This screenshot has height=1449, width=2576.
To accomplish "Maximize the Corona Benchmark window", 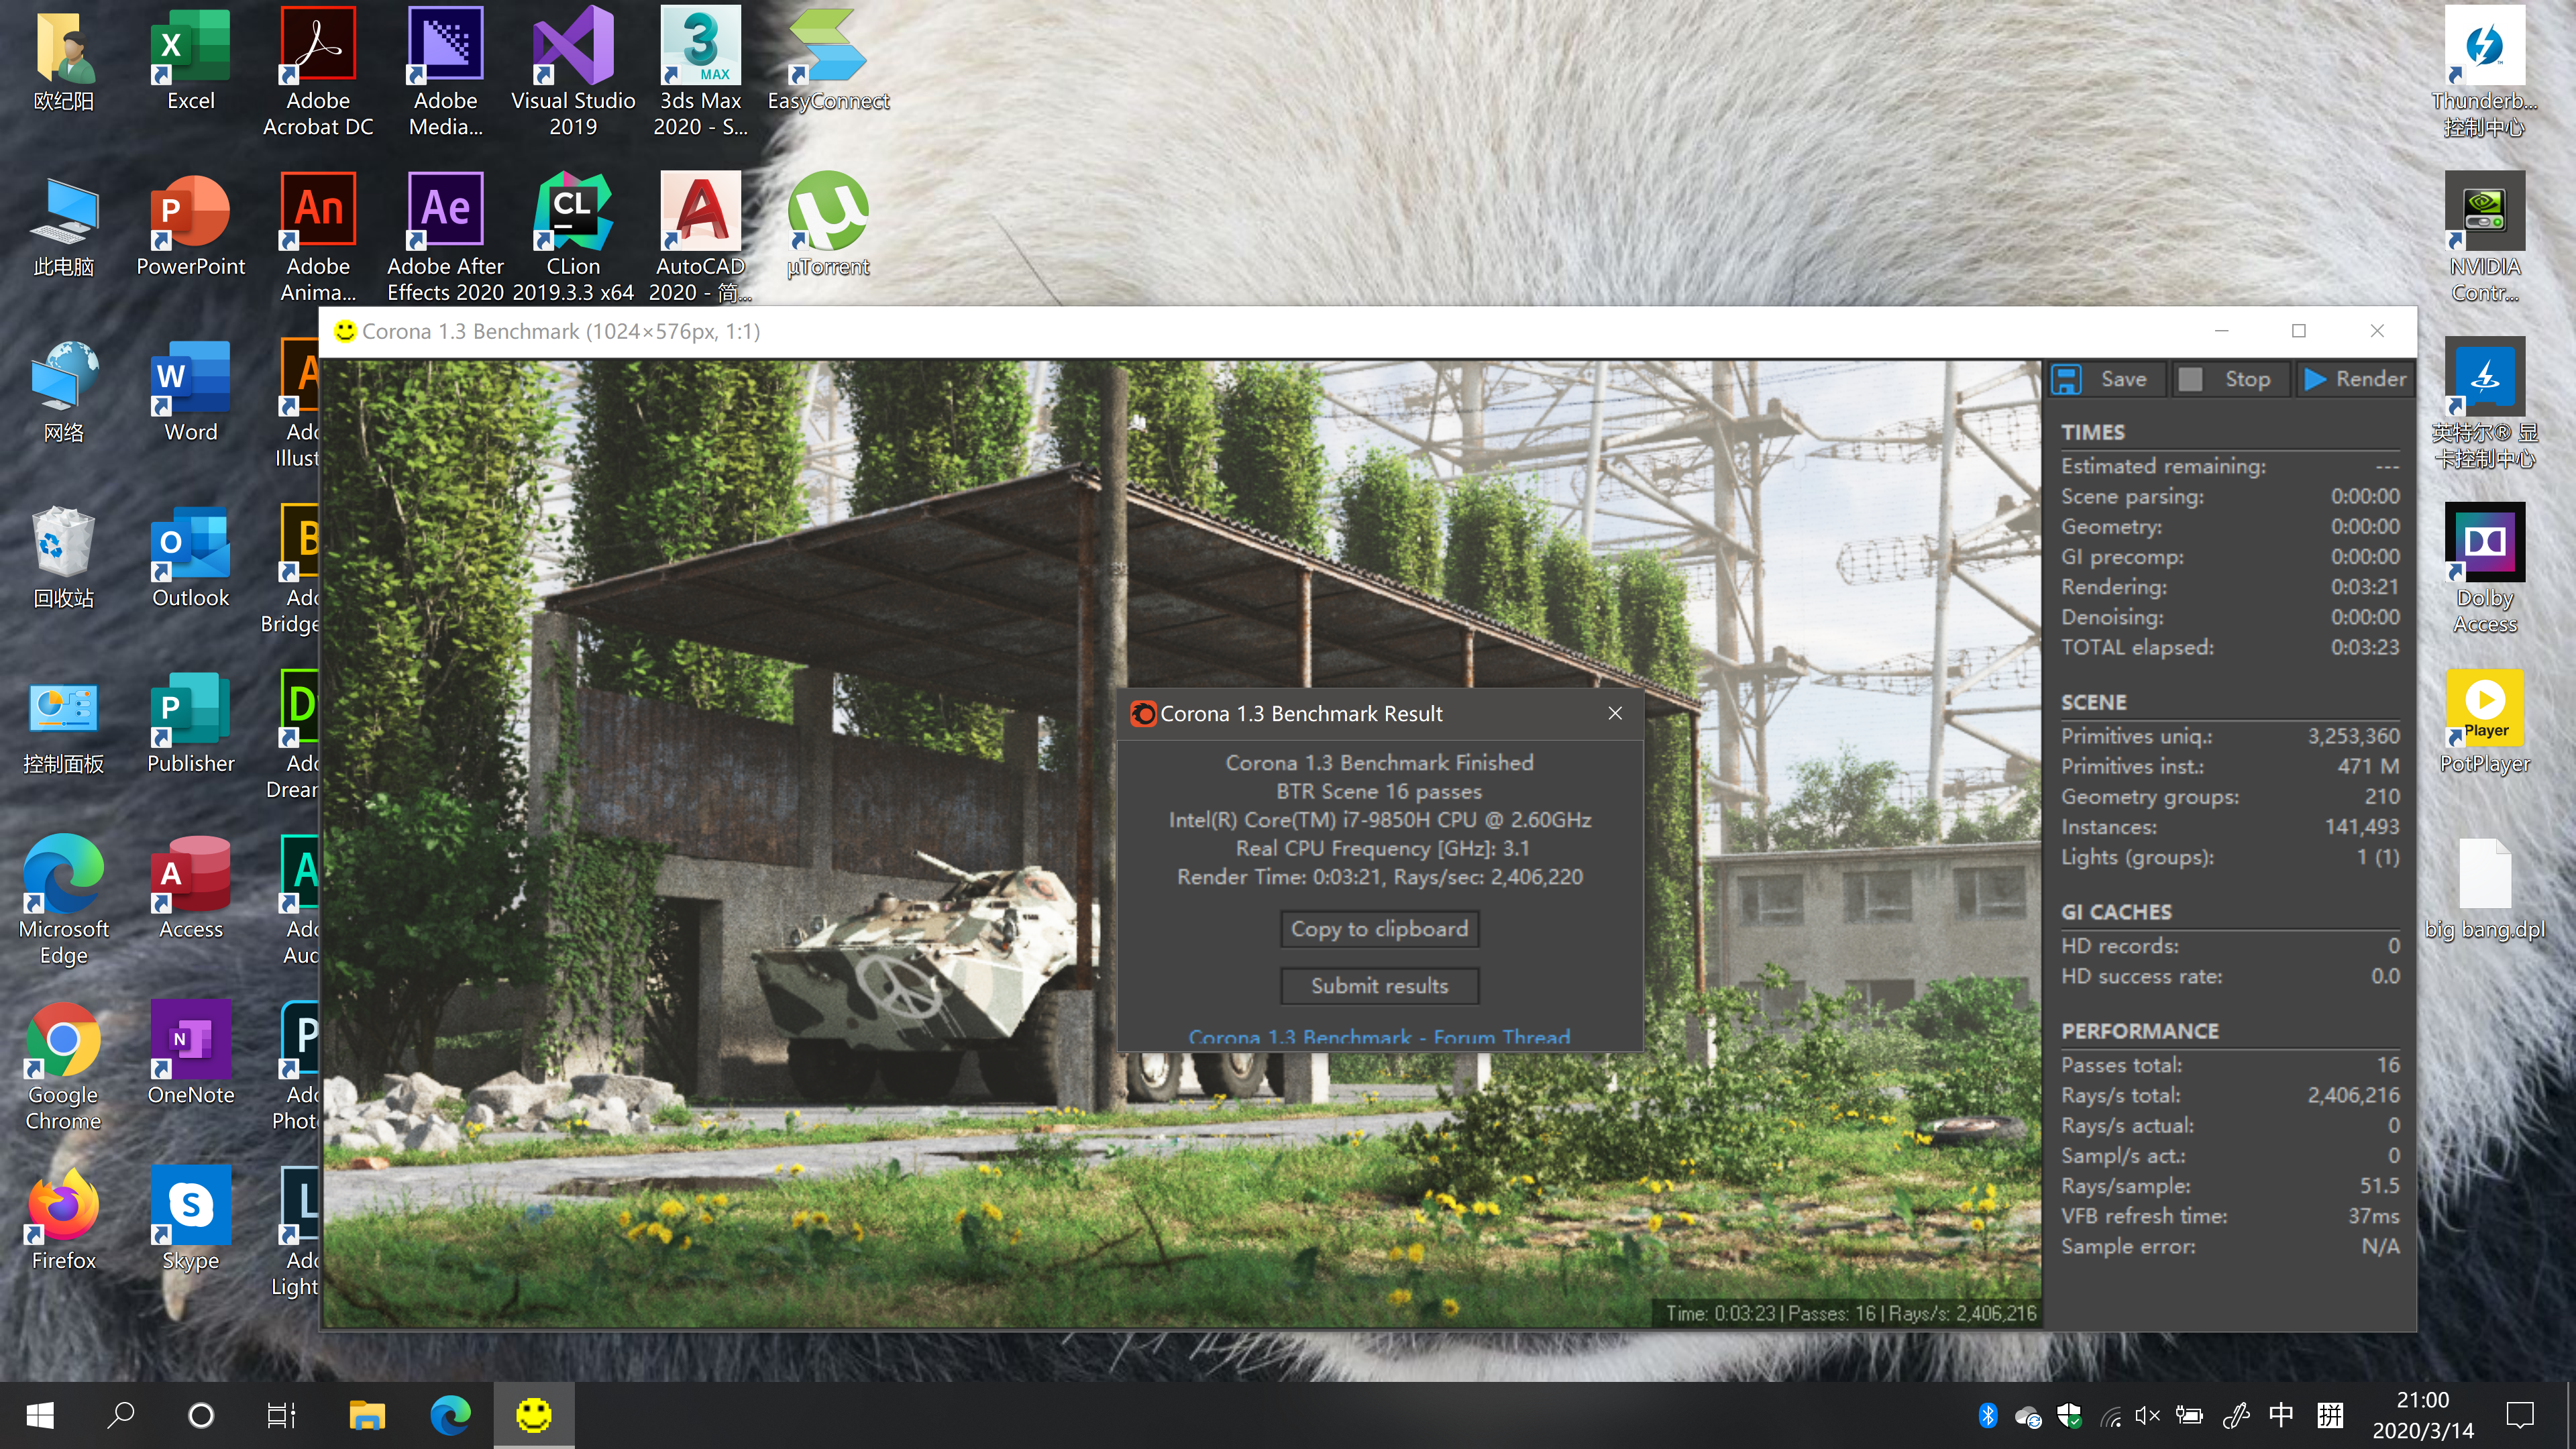I will (2299, 331).
